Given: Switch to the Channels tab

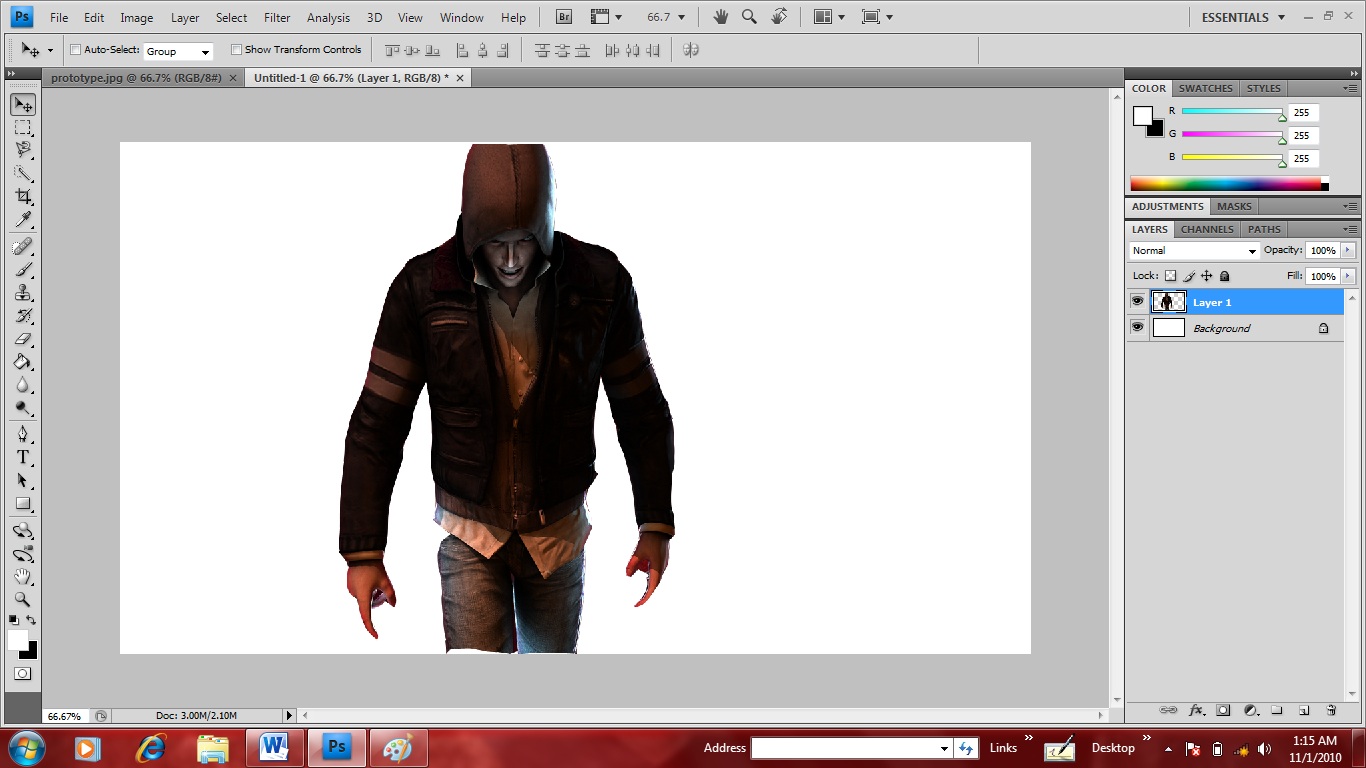Looking at the screenshot, I should (1207, 229).
